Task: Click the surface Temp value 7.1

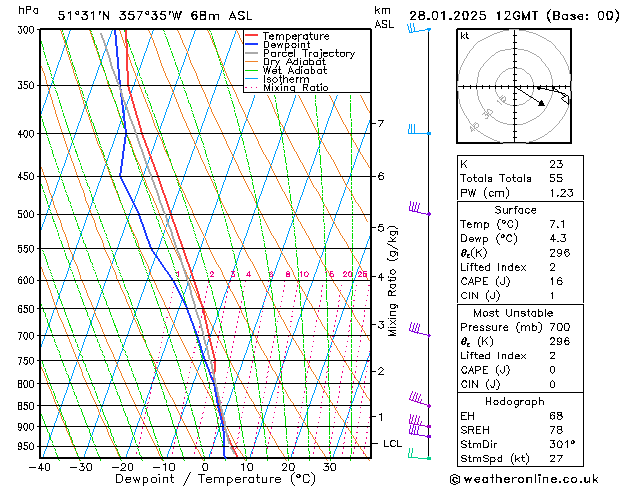Action: pyautogui.click(x=558, y=224)
